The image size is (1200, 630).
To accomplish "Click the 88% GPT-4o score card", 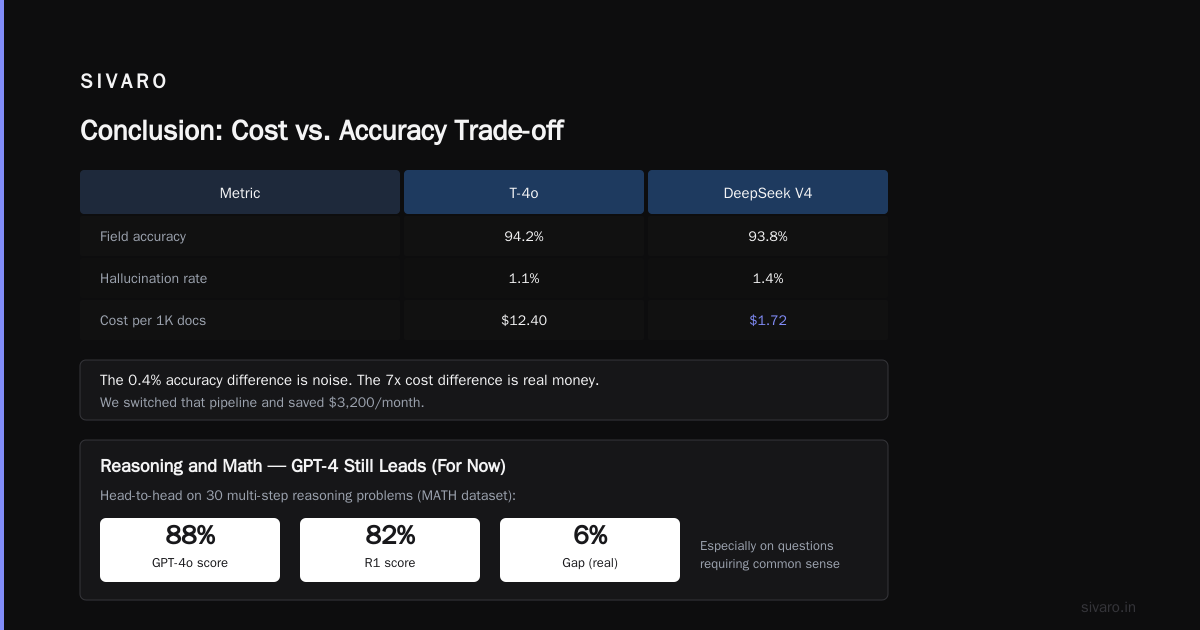I will pyautogui.click(x=190, y=550).
